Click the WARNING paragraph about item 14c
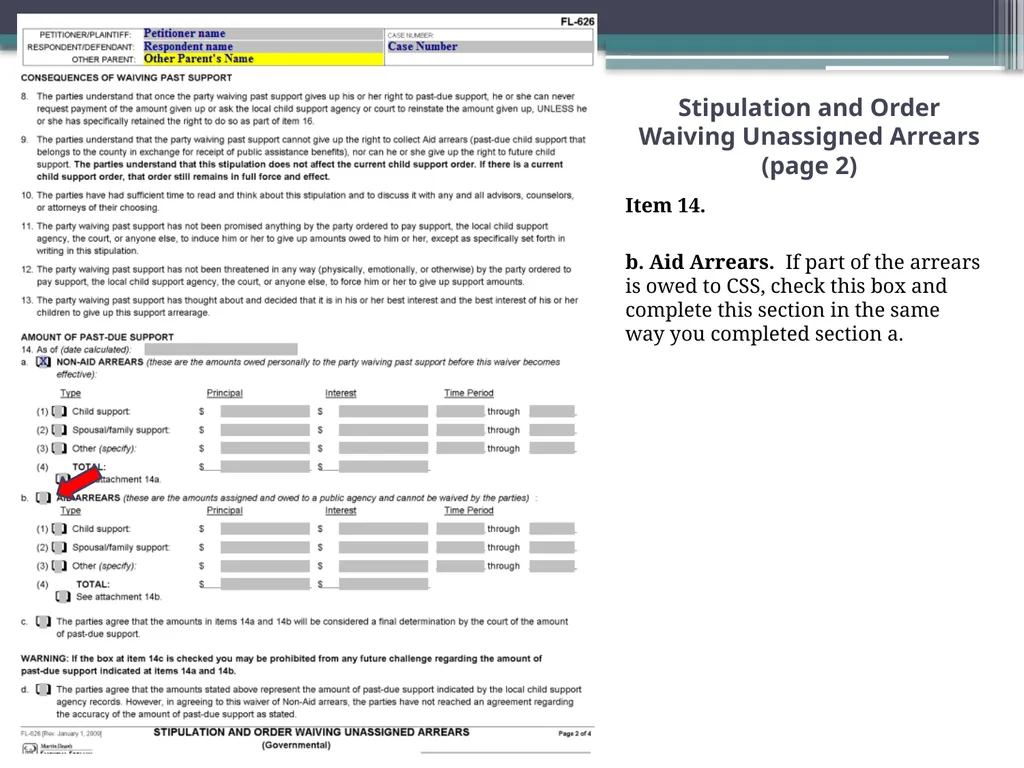The width and height of the screenshot is (1024, 768). (281, 664)
